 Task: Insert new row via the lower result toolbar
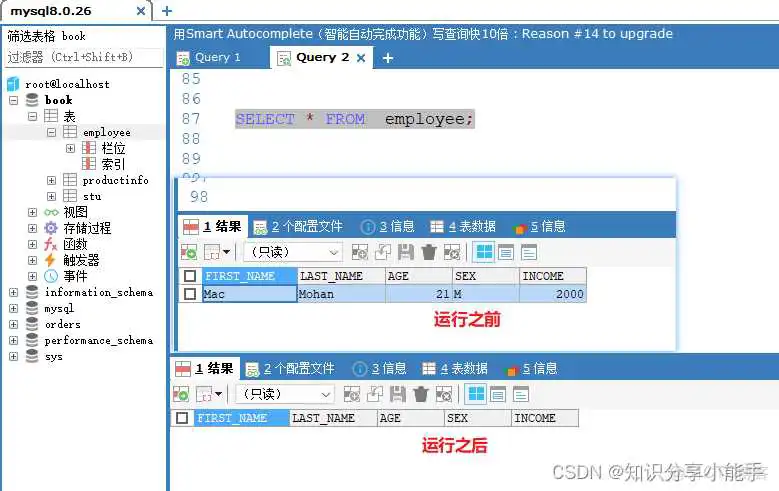352,395
